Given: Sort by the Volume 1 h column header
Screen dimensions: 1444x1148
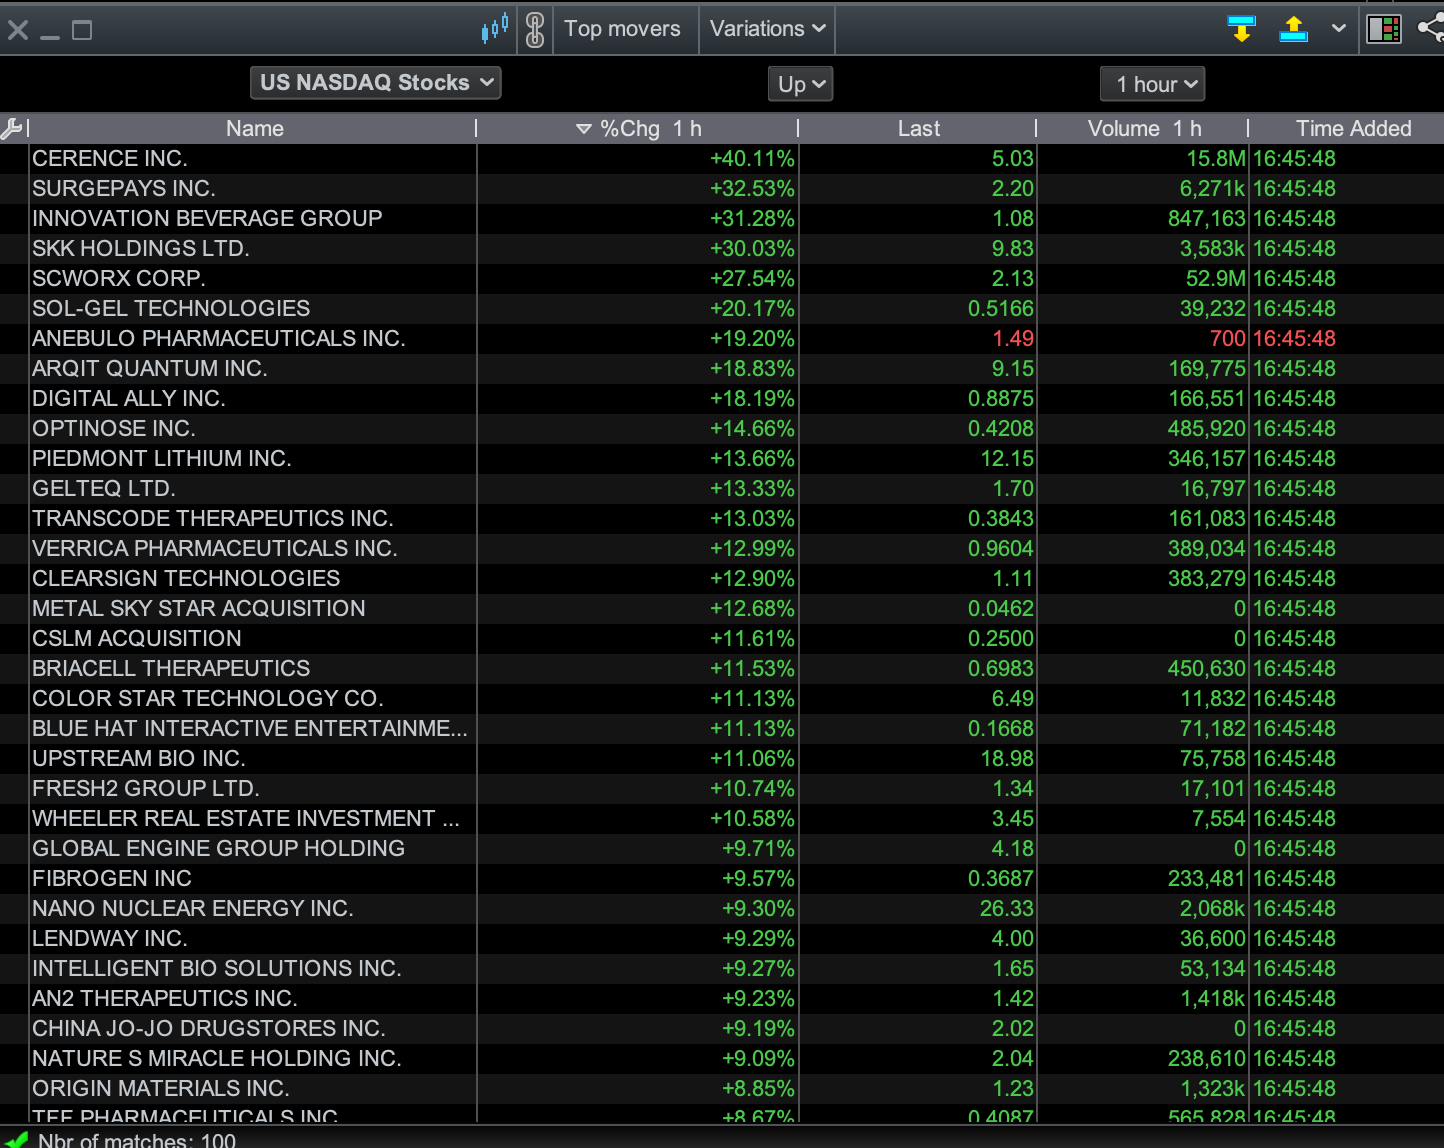Looking at the screenshot, I should click(x=1144, y=128).
